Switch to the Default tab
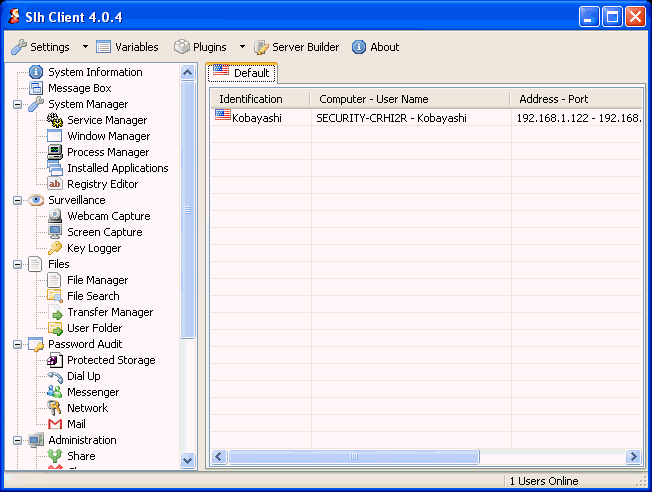This screenshot has width=652, height=492. pos(242,73)
